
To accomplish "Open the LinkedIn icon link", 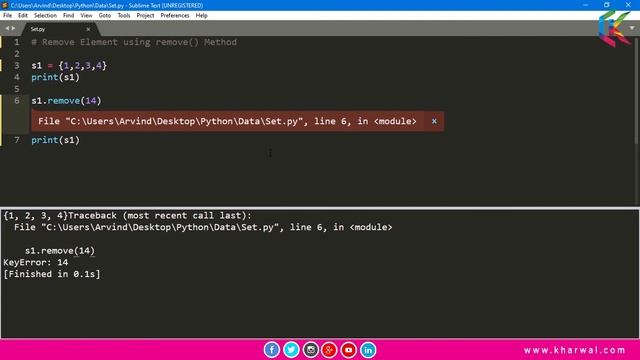I will [368, 350].
